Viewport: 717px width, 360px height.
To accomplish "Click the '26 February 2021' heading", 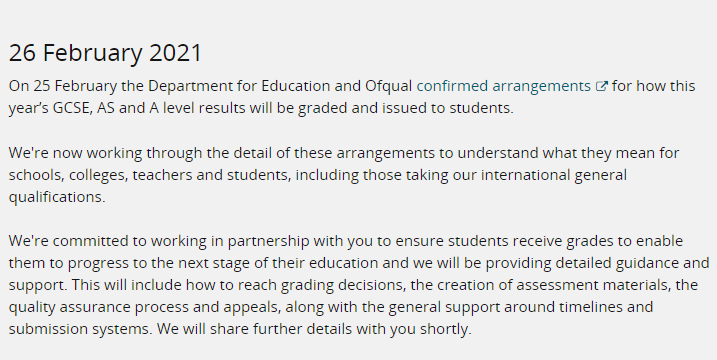I will click(x=105, y=53).
